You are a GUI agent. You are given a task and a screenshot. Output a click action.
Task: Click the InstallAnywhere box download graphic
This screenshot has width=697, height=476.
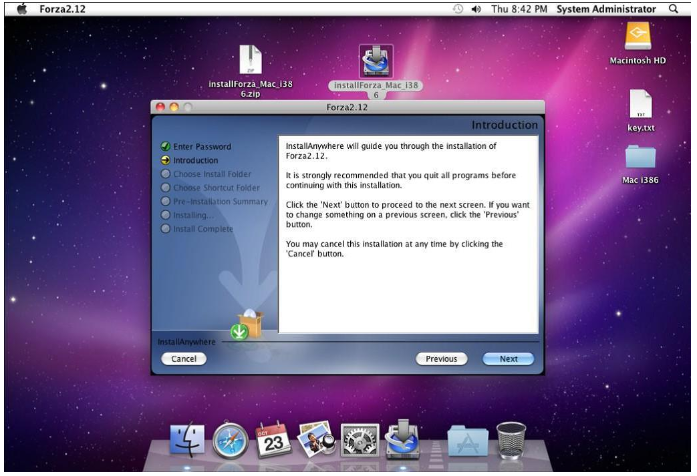[x=248, y=324]
